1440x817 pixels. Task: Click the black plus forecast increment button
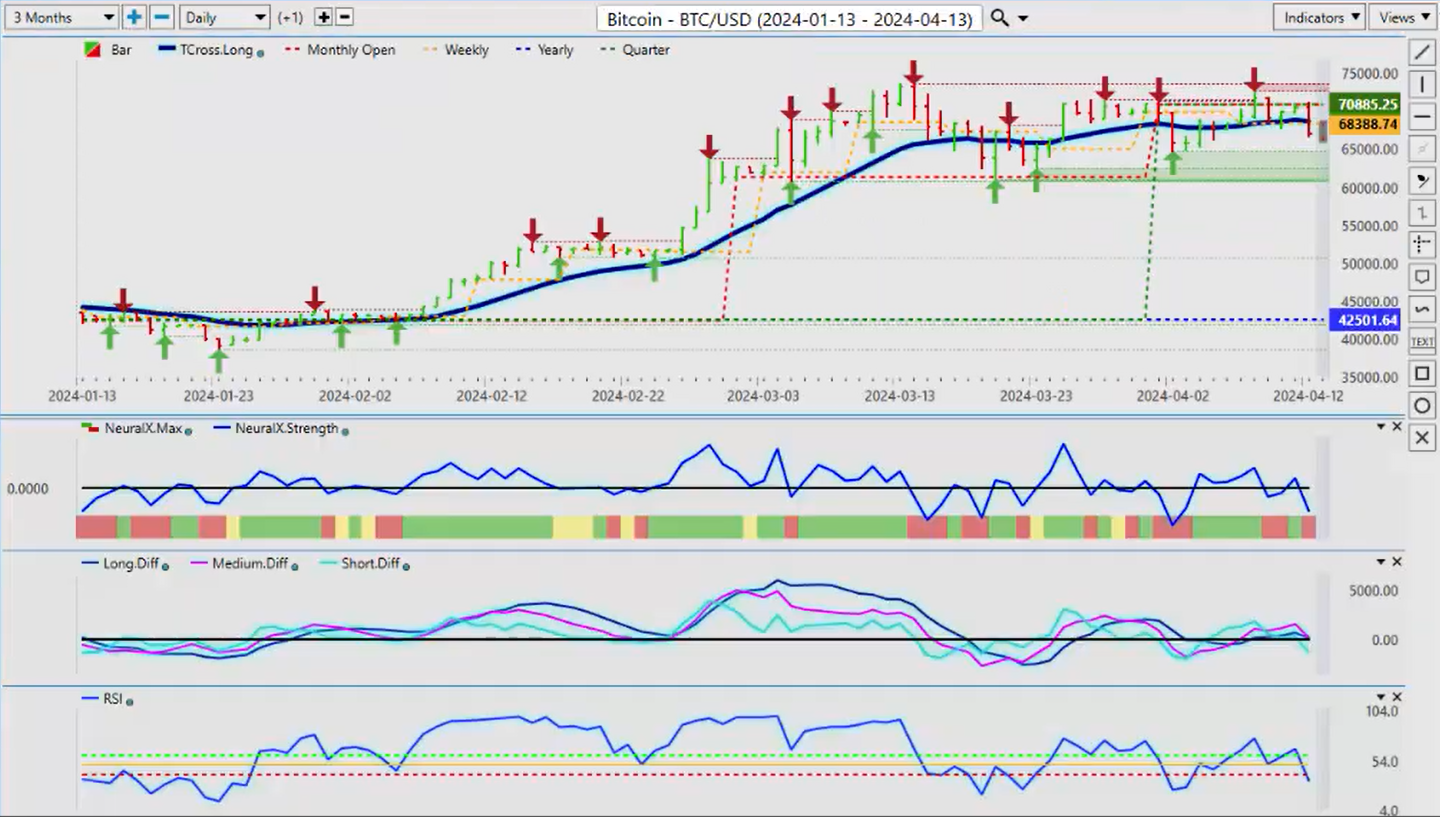pyautogui.click(x=323, y=17)
